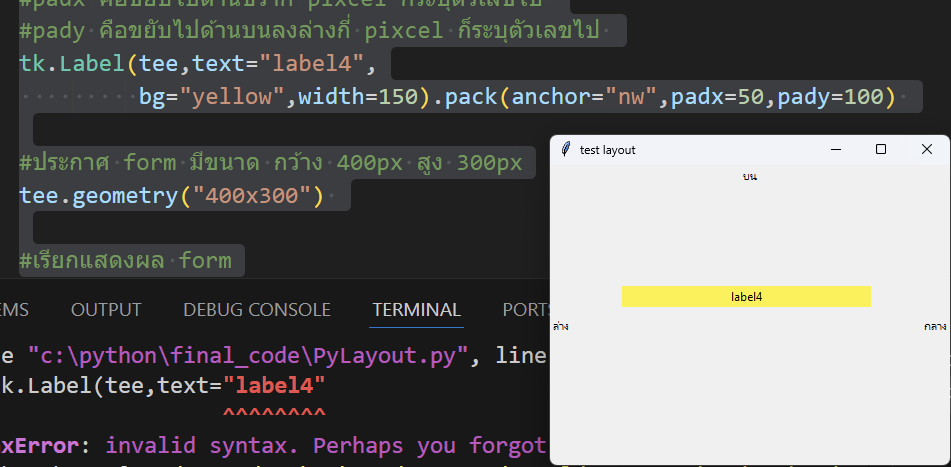Click the test layout window title text

(607, 150)
